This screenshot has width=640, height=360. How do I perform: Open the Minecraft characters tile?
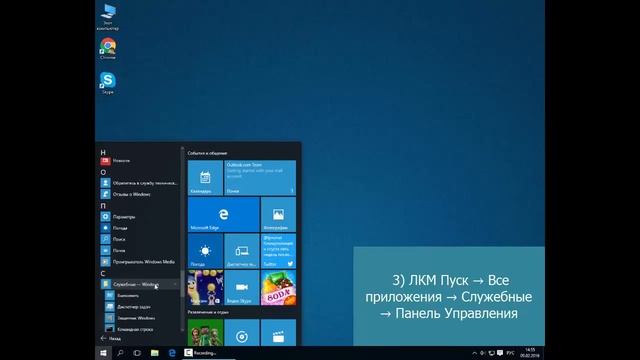205,332
